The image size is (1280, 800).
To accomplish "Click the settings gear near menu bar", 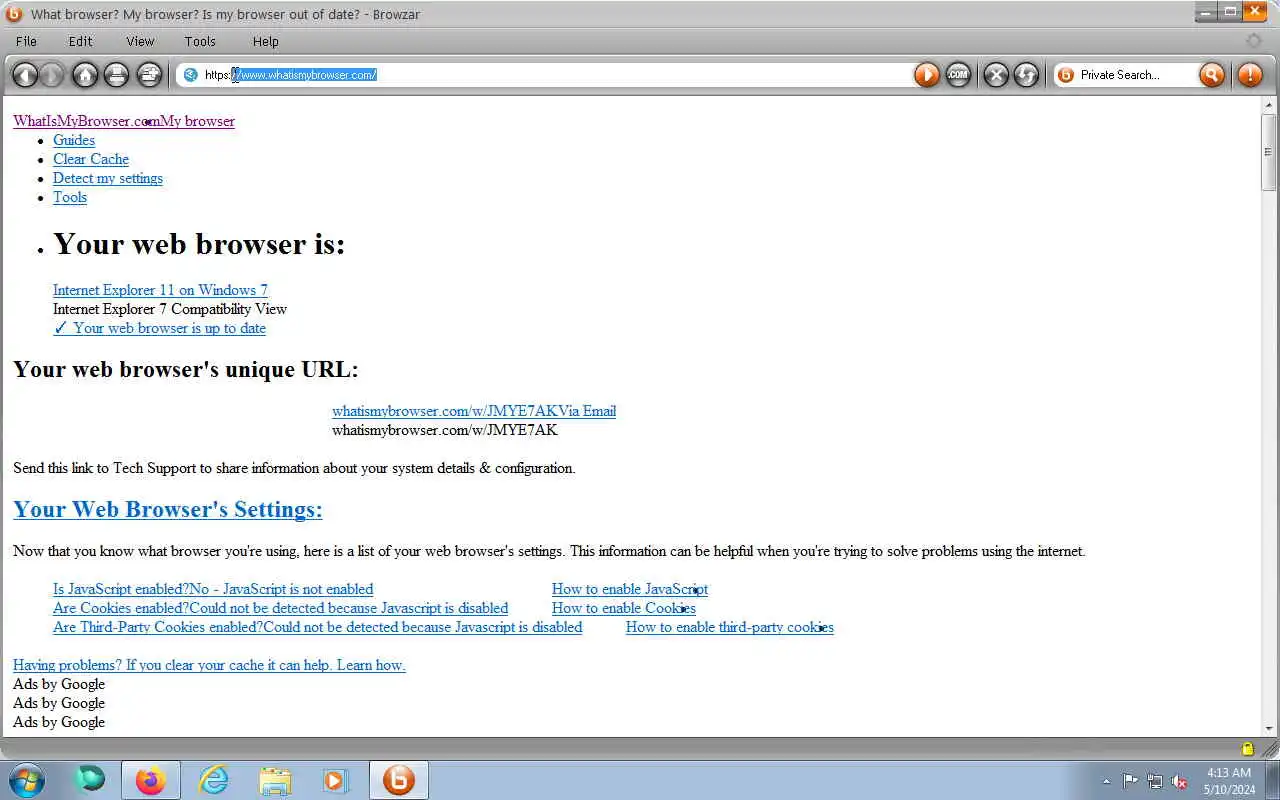I will pyautogui.click(x=1254, y=41).
